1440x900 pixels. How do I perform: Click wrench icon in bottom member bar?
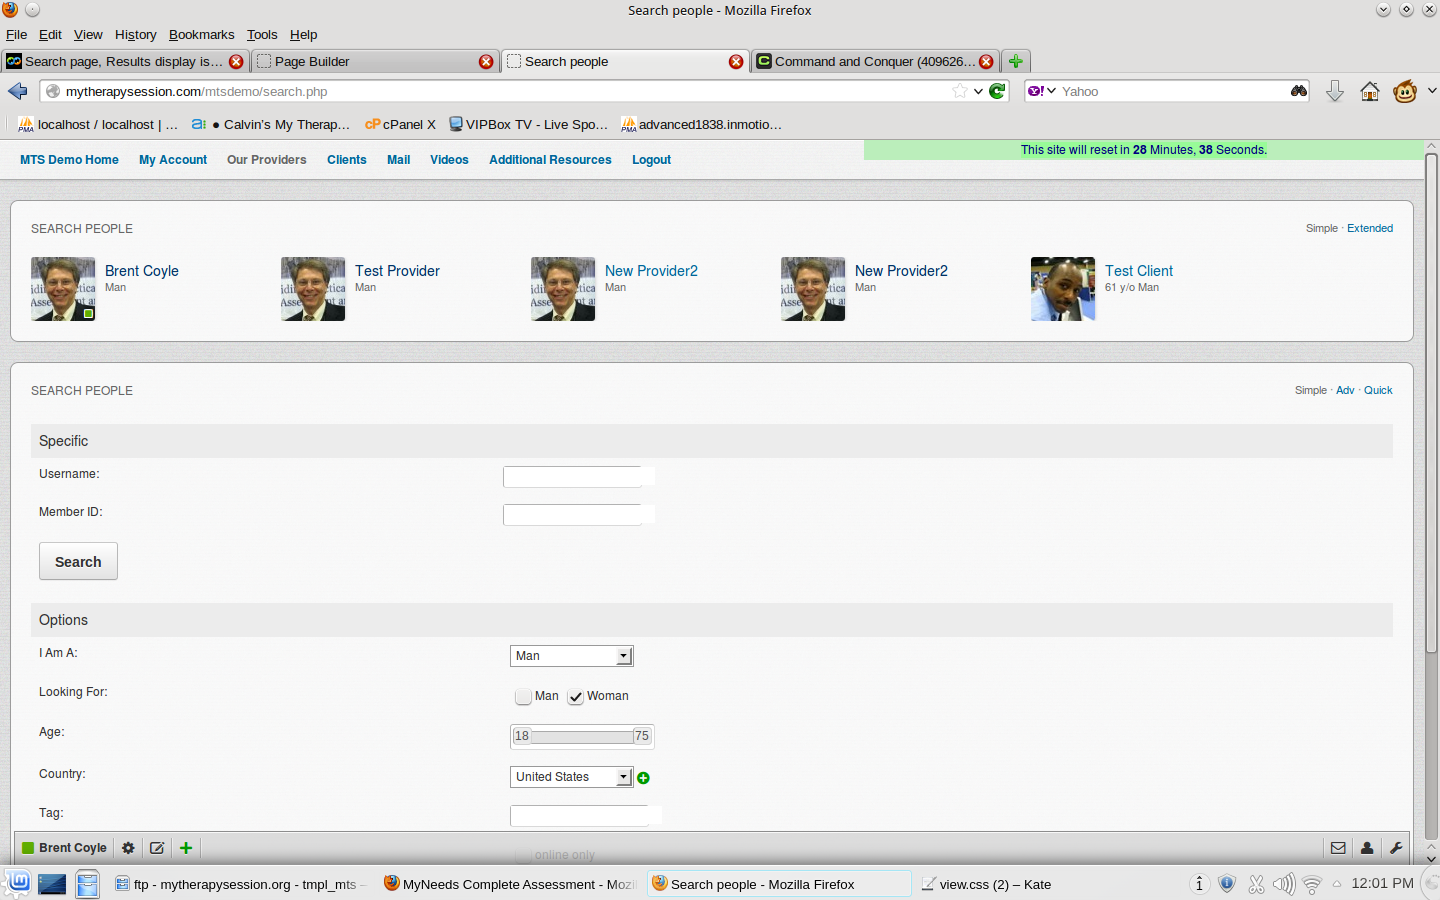click(x=1396, y=848)
